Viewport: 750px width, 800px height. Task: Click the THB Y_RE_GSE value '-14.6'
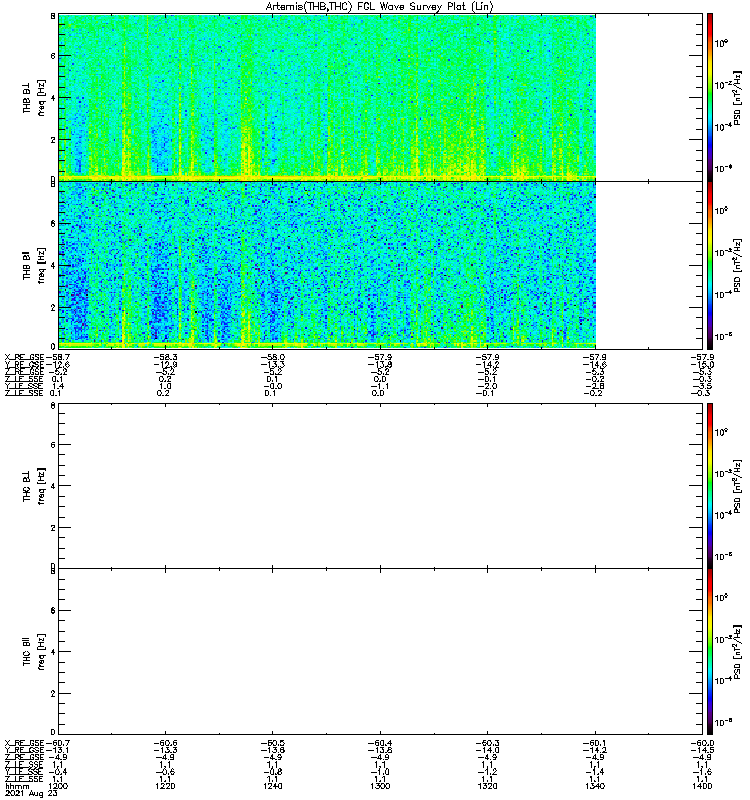point(595,364)
